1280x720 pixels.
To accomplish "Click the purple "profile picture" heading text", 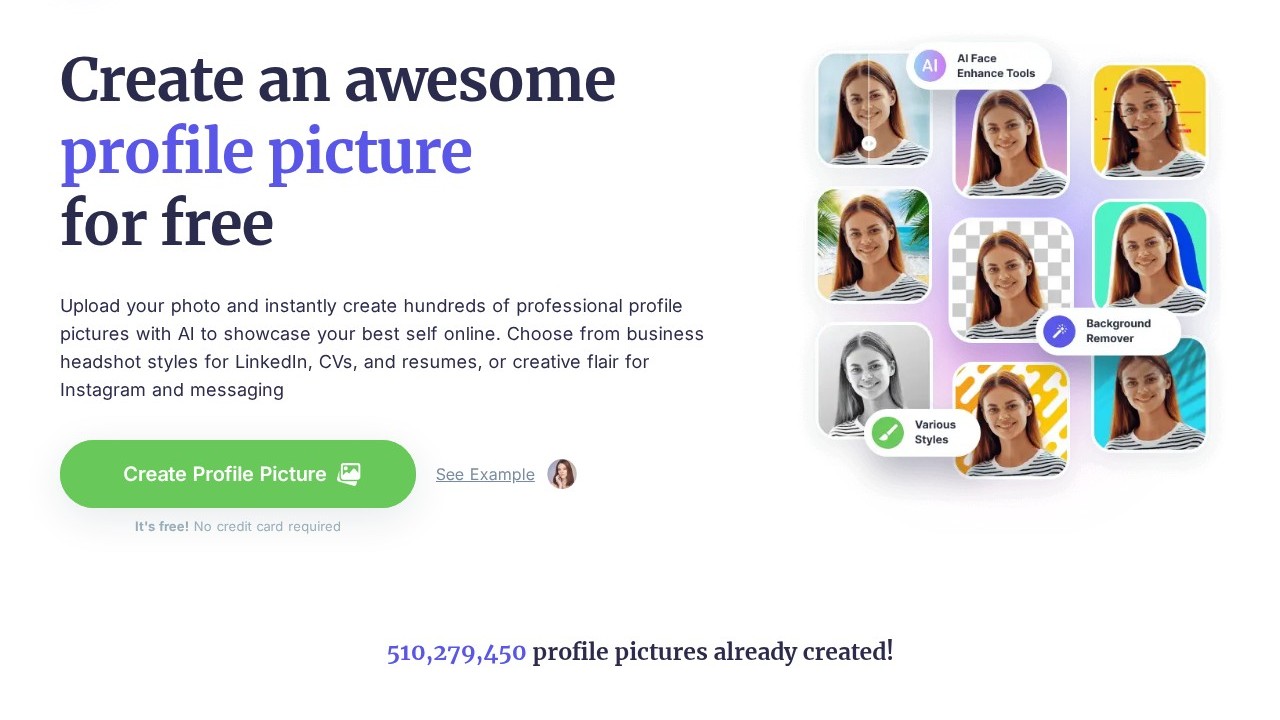I will click(x=266, y=152).
